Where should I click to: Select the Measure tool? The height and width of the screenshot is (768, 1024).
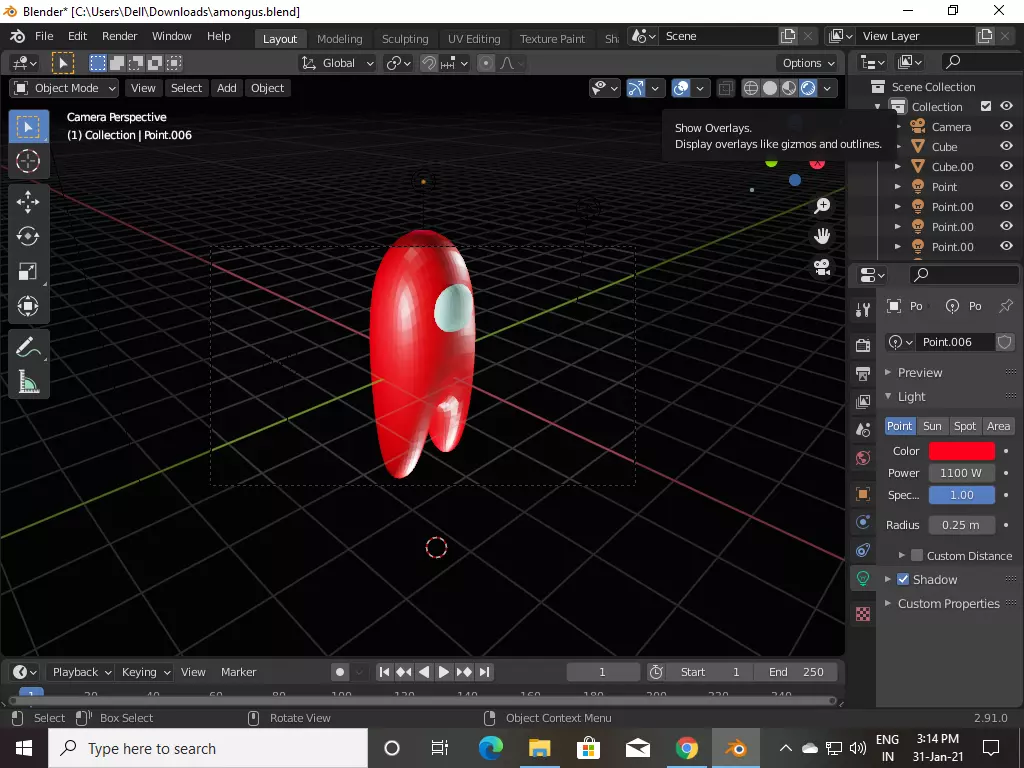[x=28, y=381]
